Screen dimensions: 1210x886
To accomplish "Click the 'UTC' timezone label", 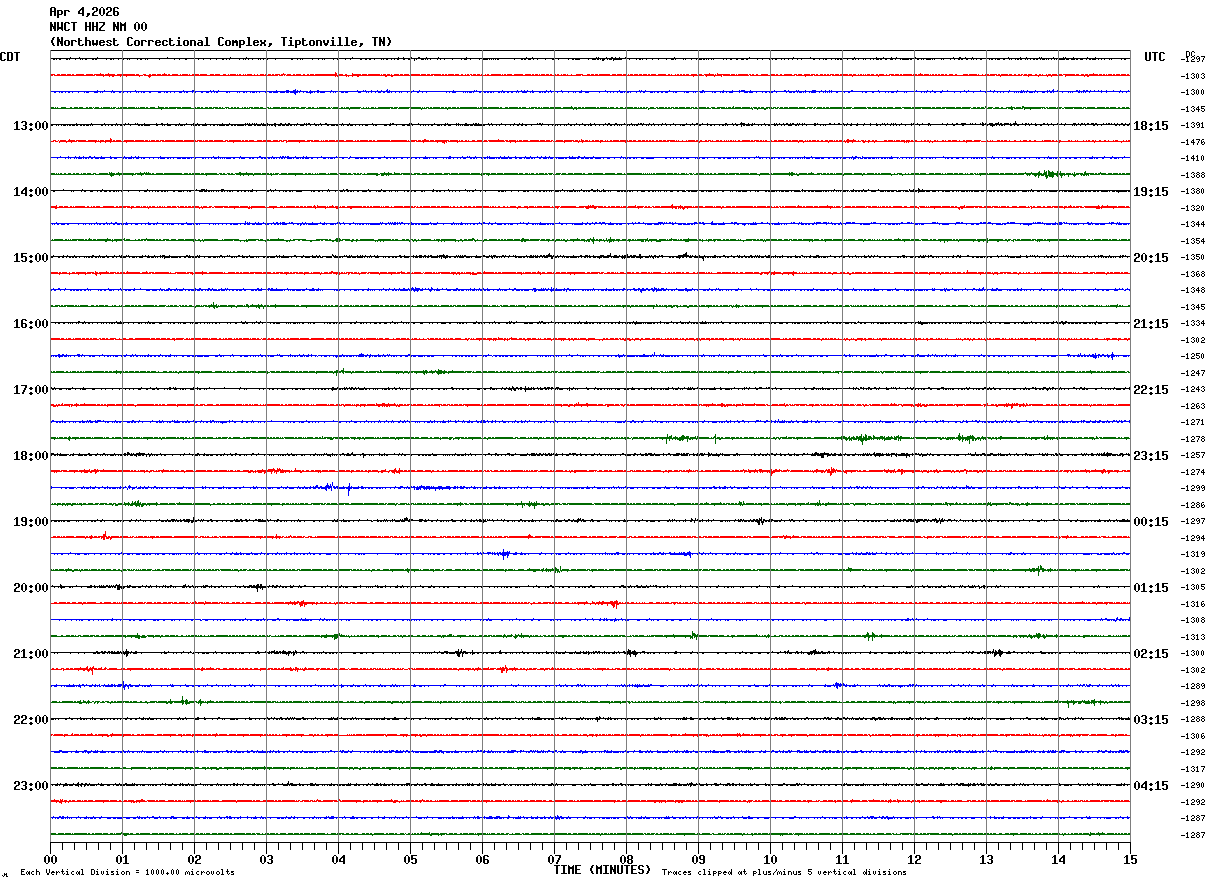I will [x=1155, y=57].
